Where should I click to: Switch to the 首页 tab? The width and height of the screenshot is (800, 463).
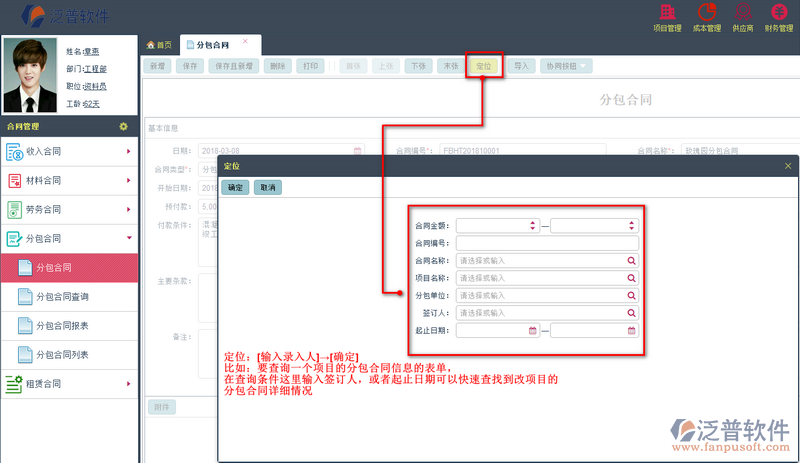point(159,45)
